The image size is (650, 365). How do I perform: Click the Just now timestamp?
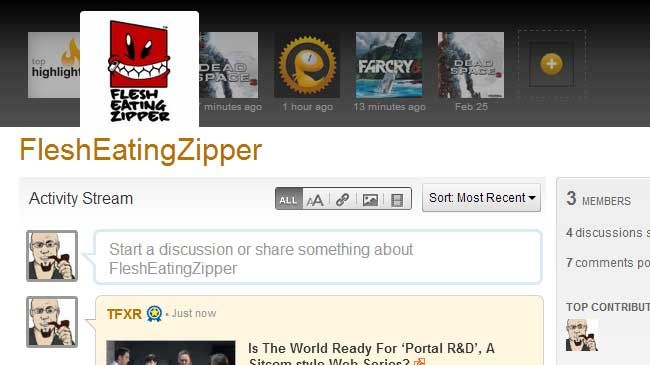[x=194, y=313]
